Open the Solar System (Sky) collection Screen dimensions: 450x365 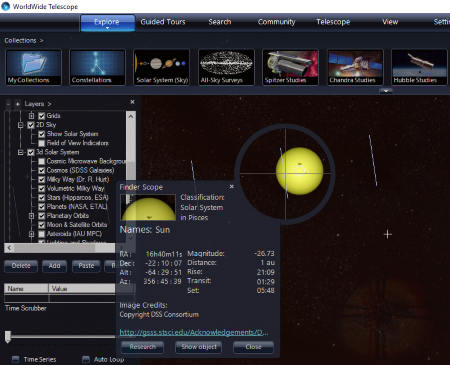pos(162,67)
